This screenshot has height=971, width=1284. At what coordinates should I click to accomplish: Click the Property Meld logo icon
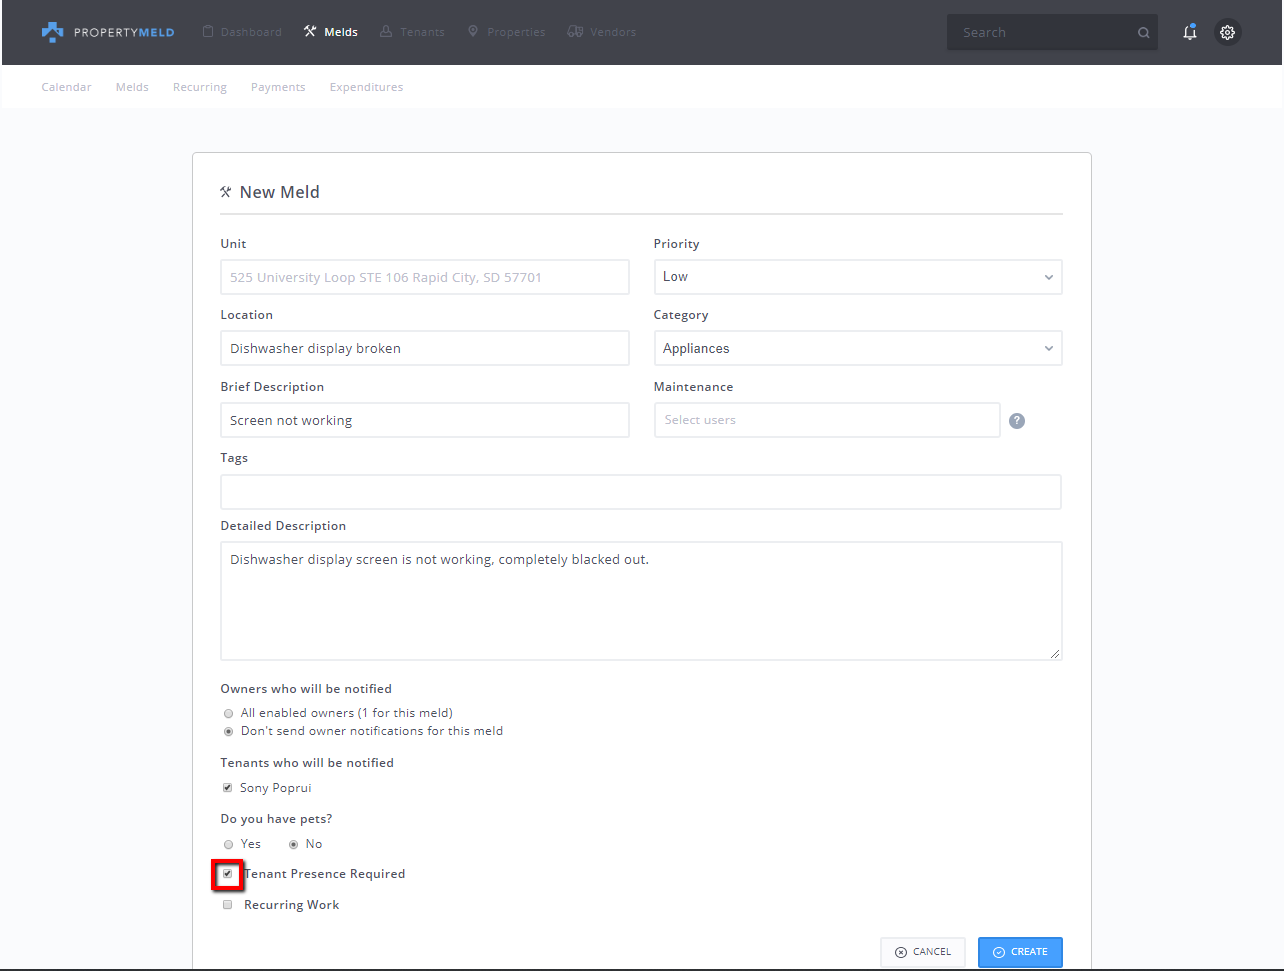point(52,32)
